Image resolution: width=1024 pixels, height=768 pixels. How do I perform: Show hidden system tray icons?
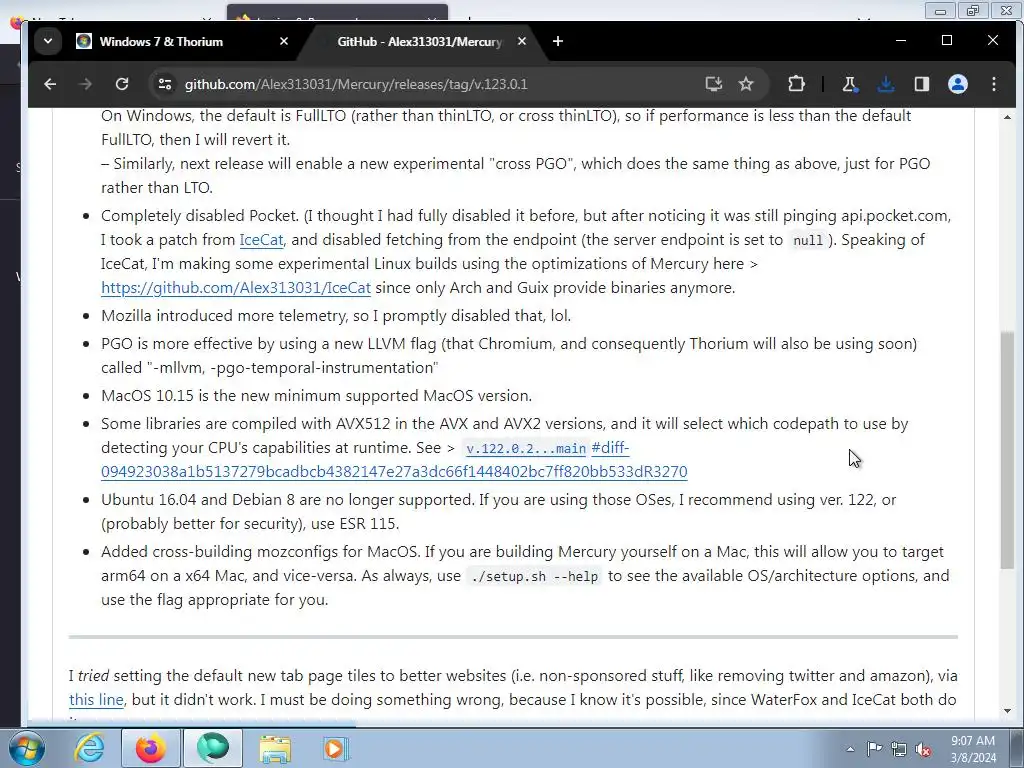click(x=850, y=749)
